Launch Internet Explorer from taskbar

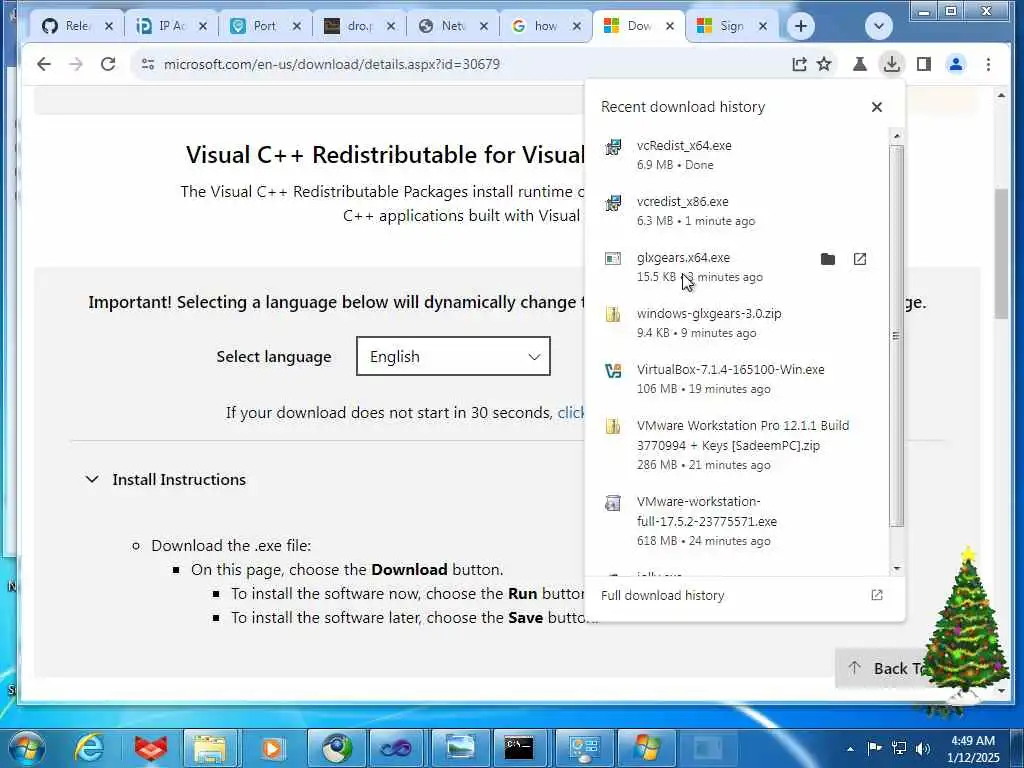coord(89,747)
